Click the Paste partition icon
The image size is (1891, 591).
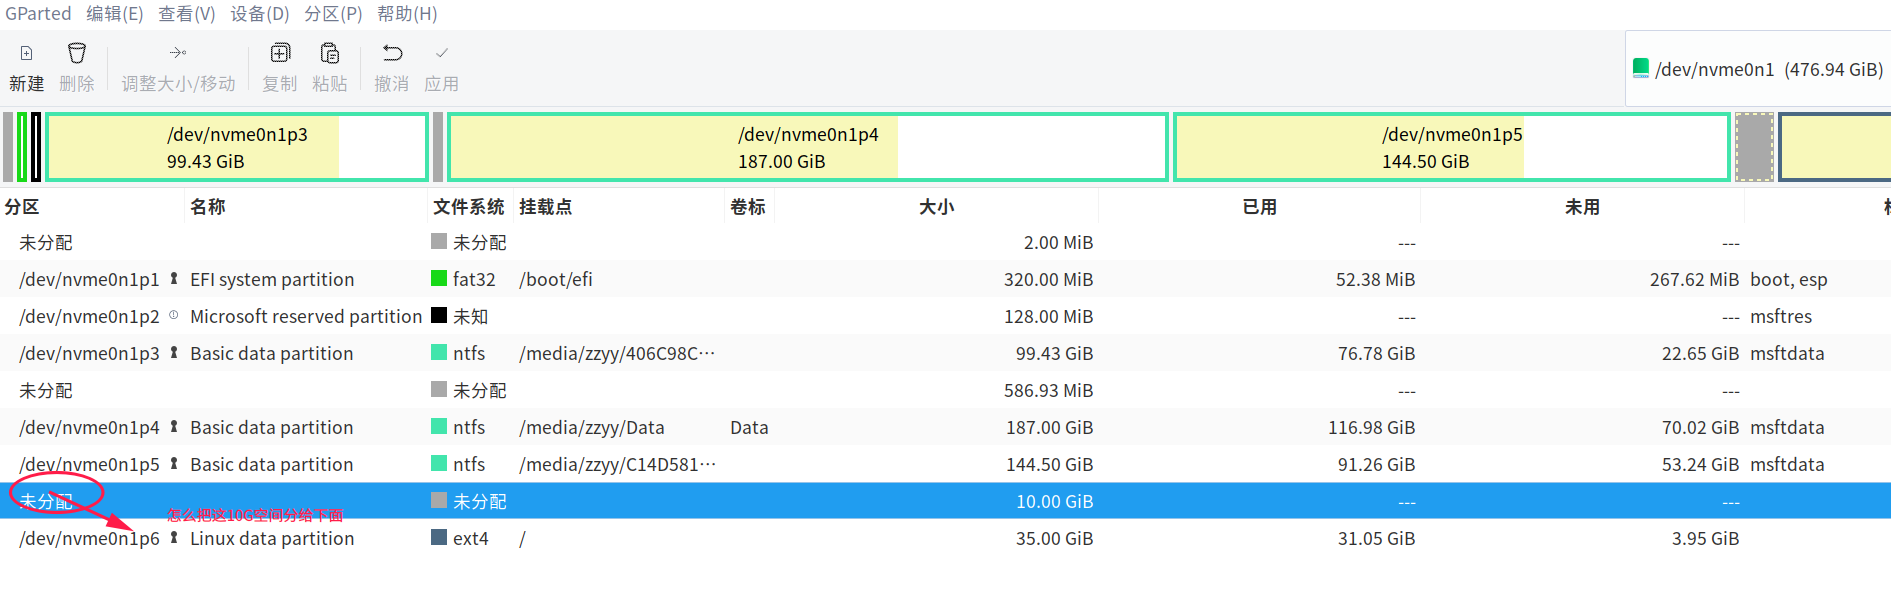click(x=330, y=54)
